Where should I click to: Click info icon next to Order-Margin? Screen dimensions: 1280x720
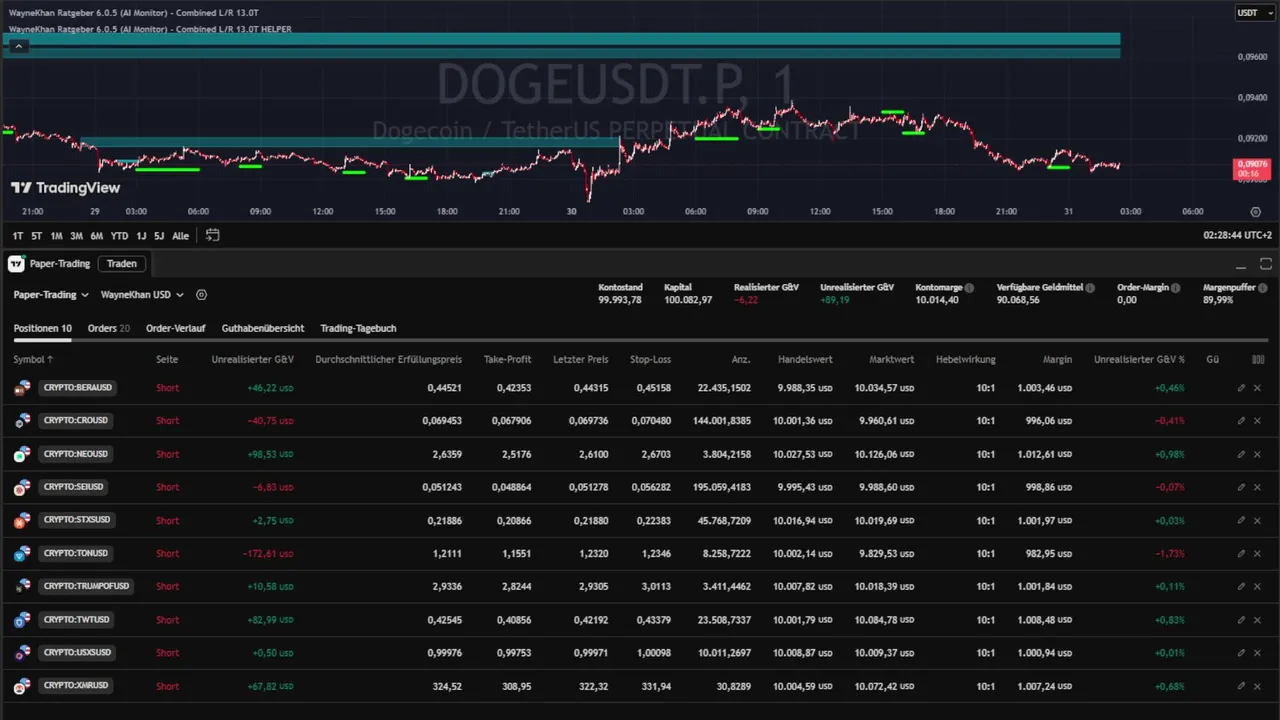[1175, 288]
